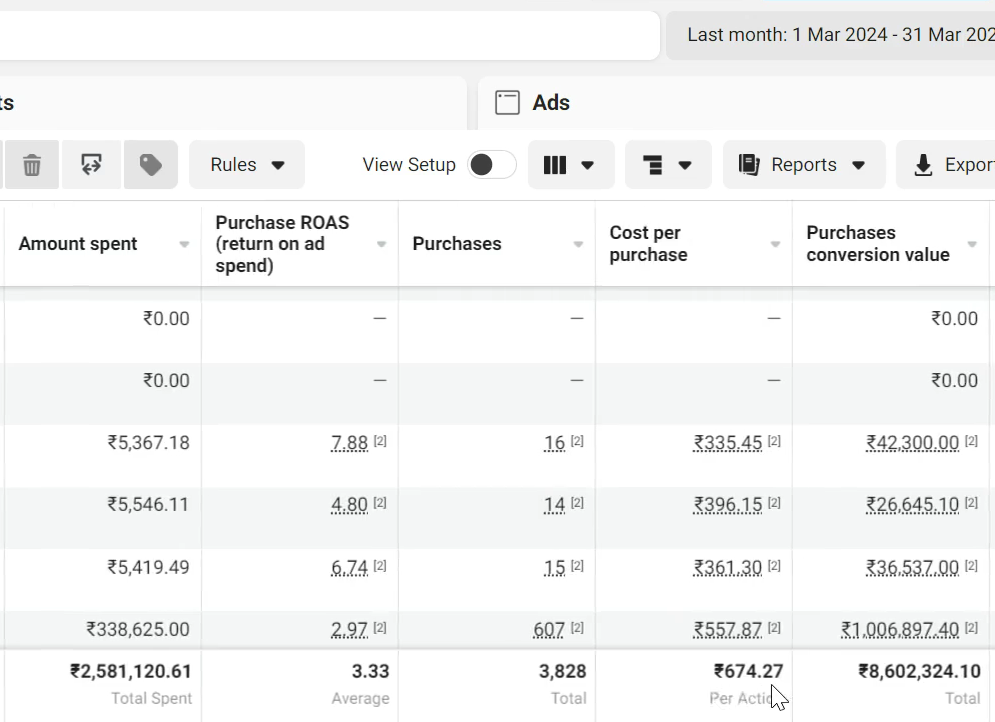Switch to the Ads tab
The image size is (995, 722).
point(551,103)
